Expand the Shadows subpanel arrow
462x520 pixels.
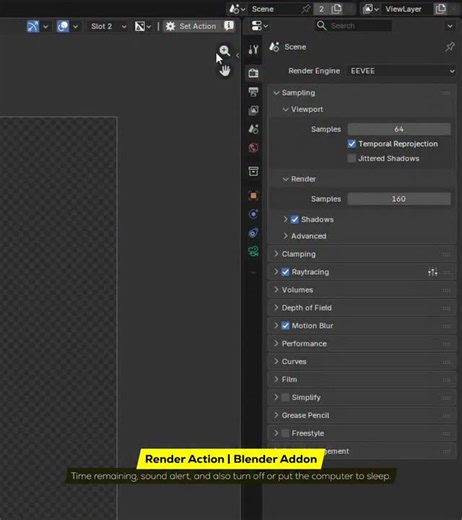click(285, 219)
